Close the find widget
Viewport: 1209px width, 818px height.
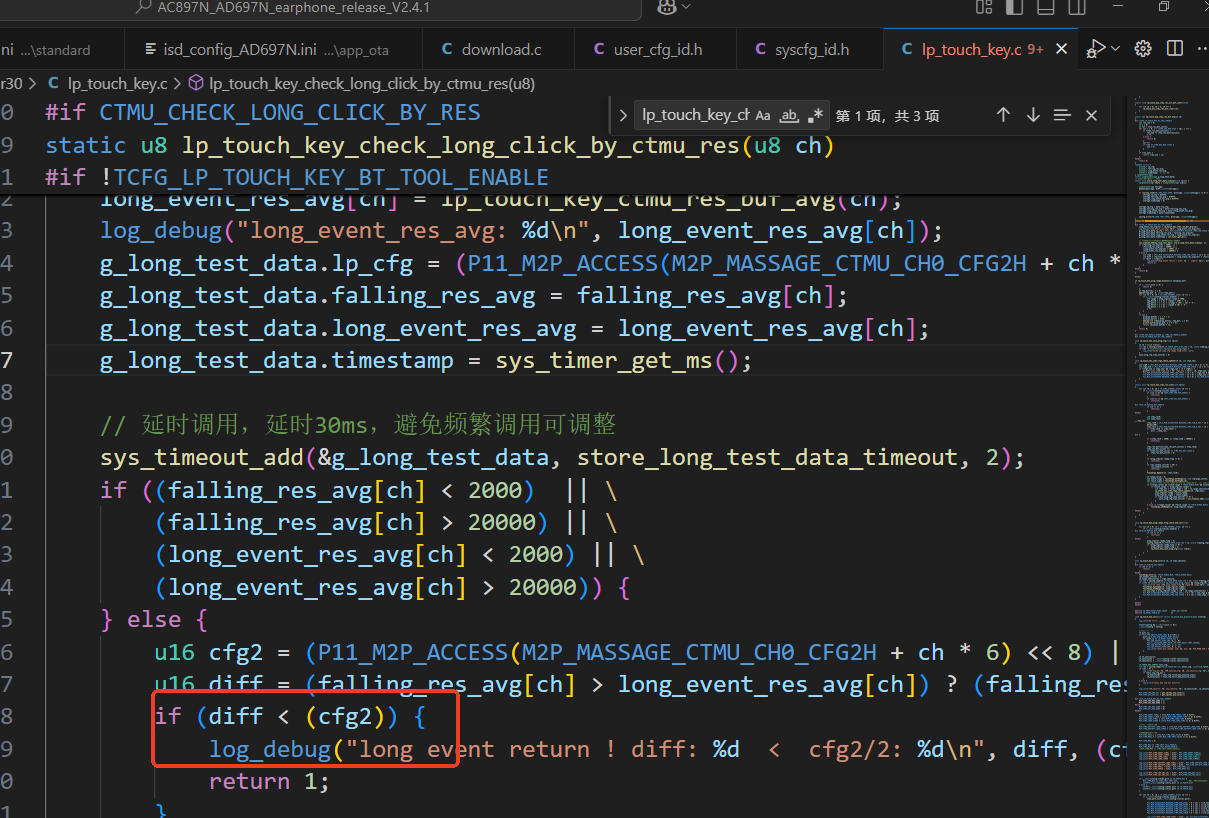click(x=1091, y=115)
